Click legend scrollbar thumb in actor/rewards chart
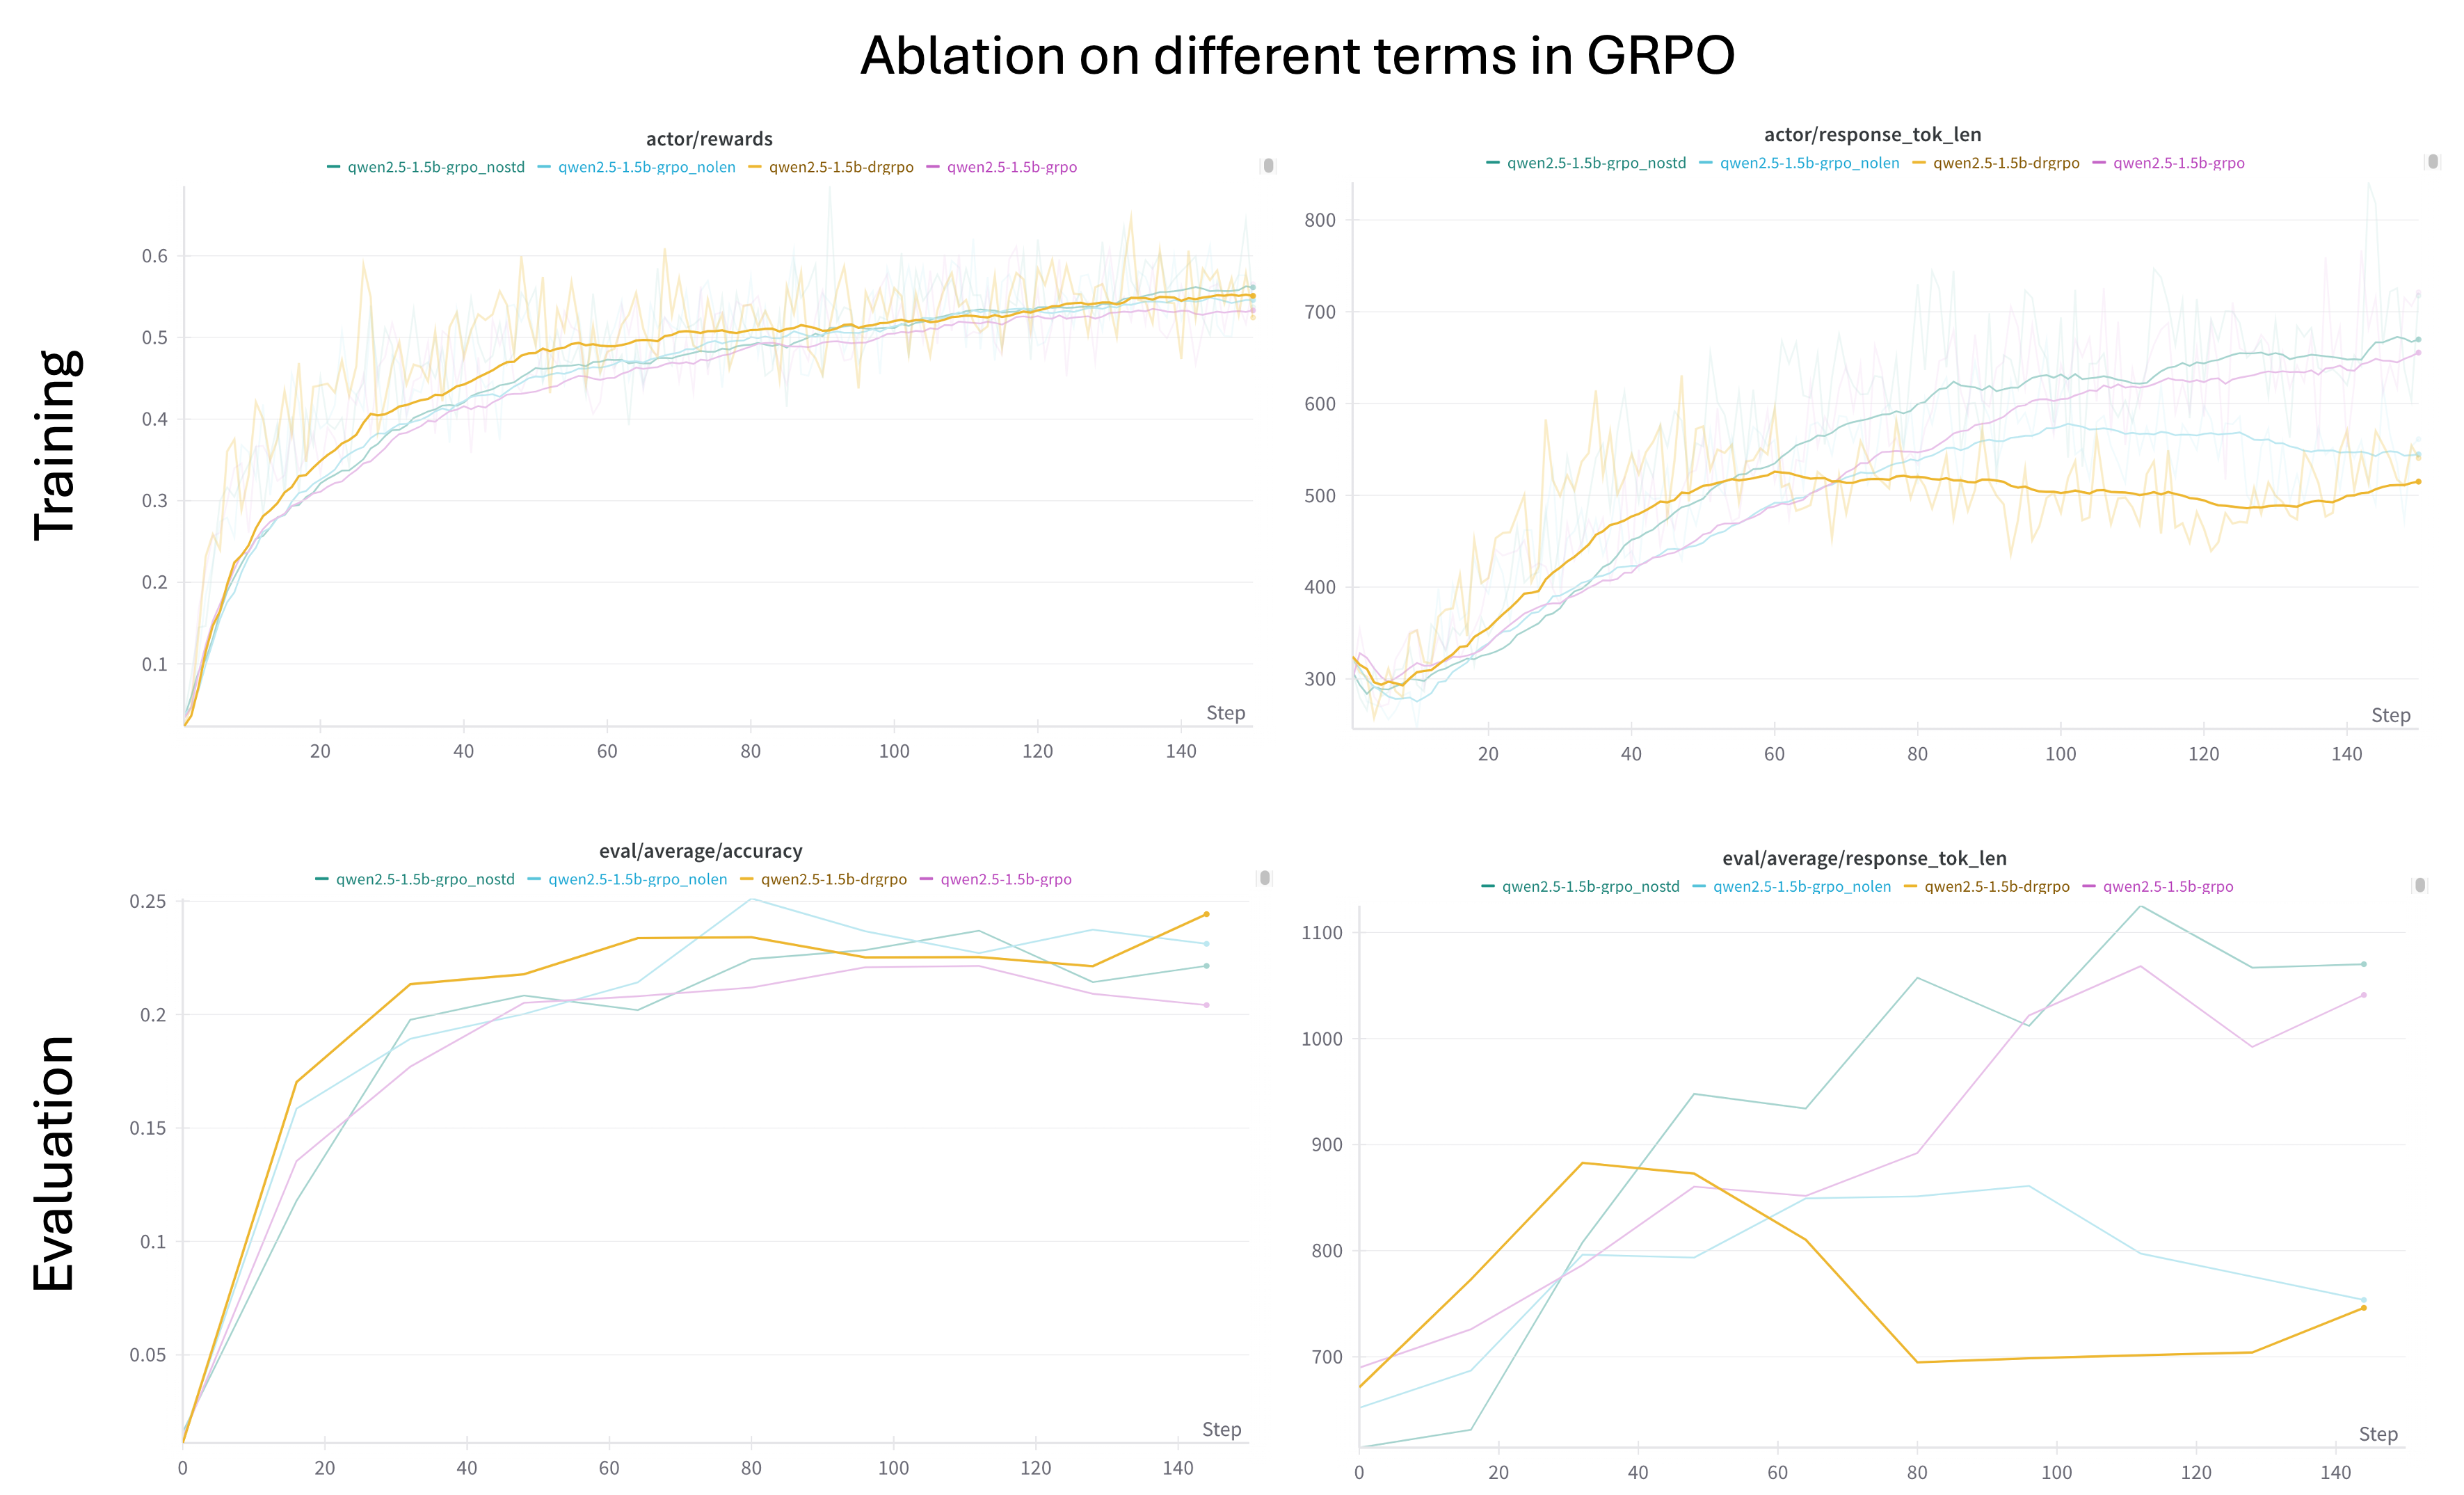This screenshot has width=2464, height=1495. click(1268, 165)
